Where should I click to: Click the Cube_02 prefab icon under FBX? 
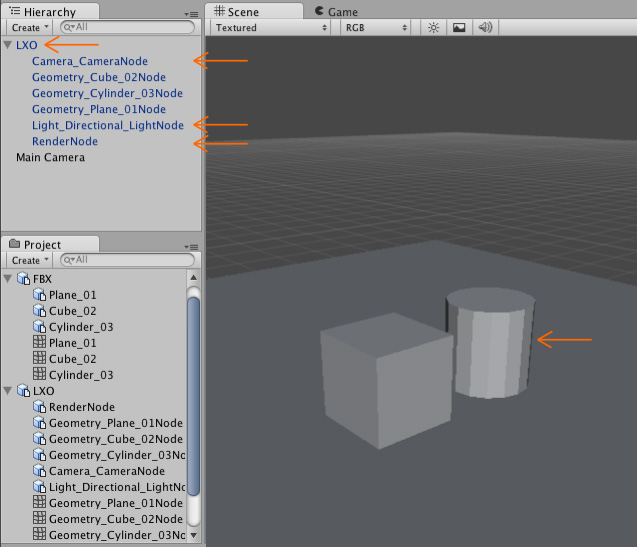click(40, 311)
